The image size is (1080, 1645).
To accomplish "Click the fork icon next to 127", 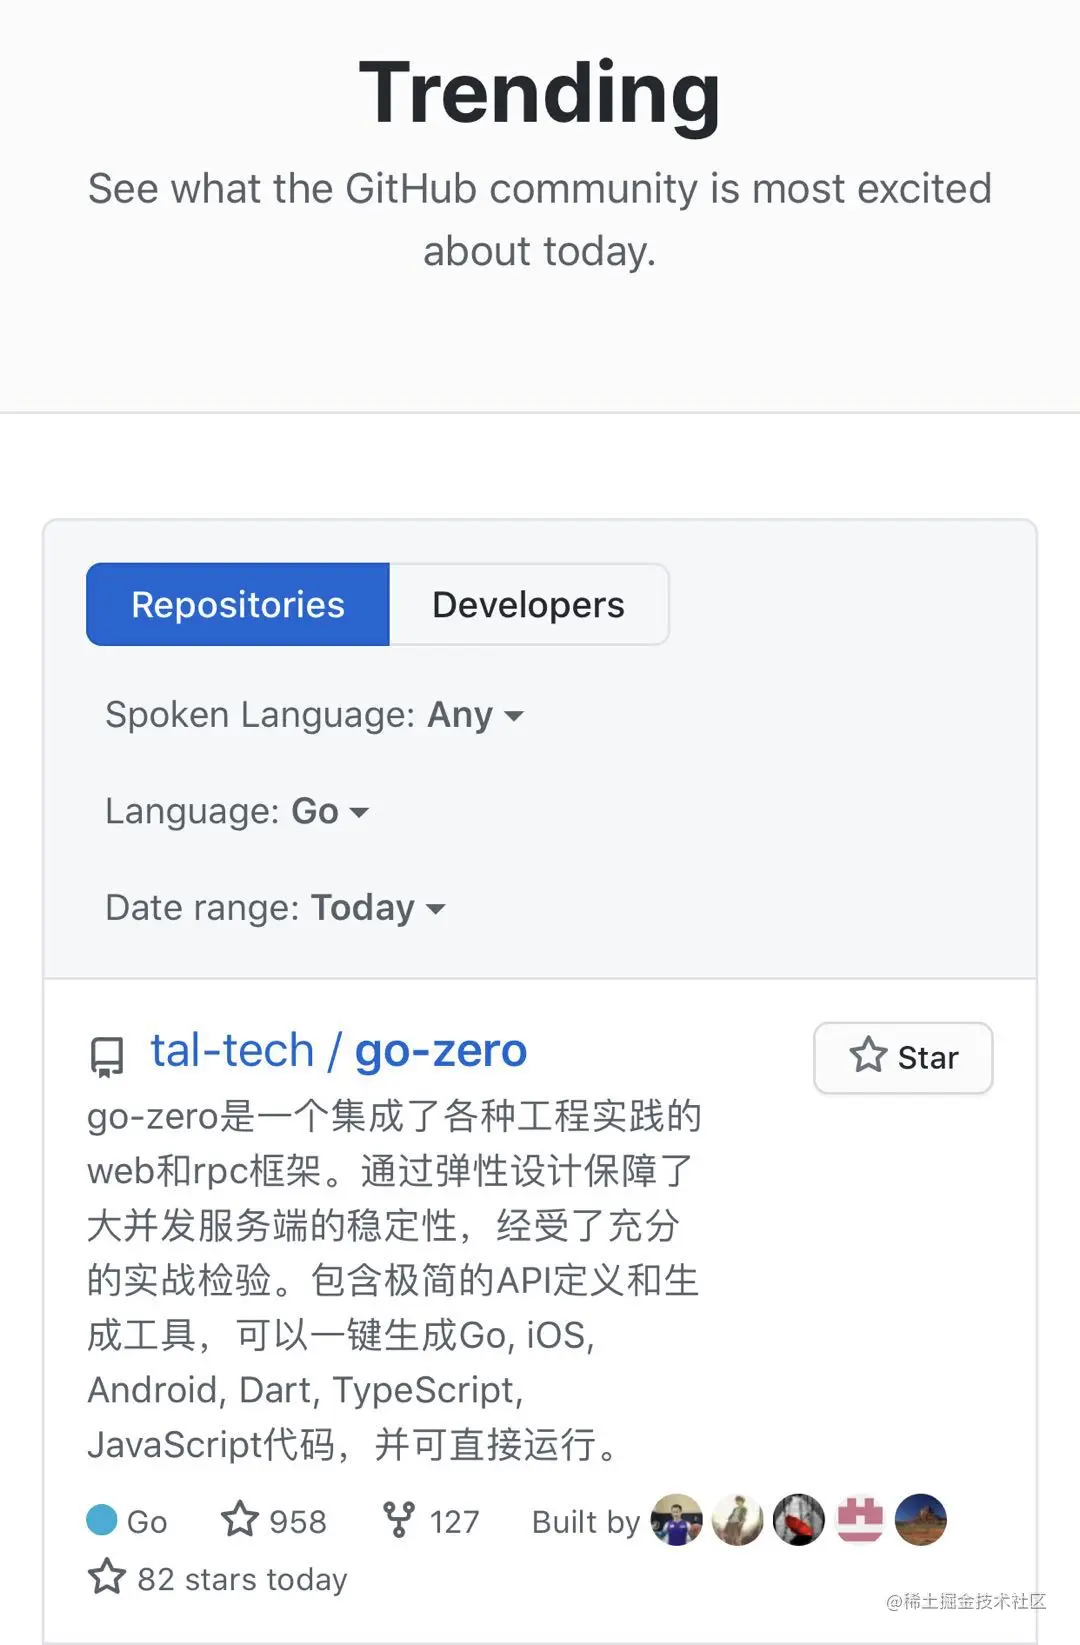I will (x=399, y=1519).
